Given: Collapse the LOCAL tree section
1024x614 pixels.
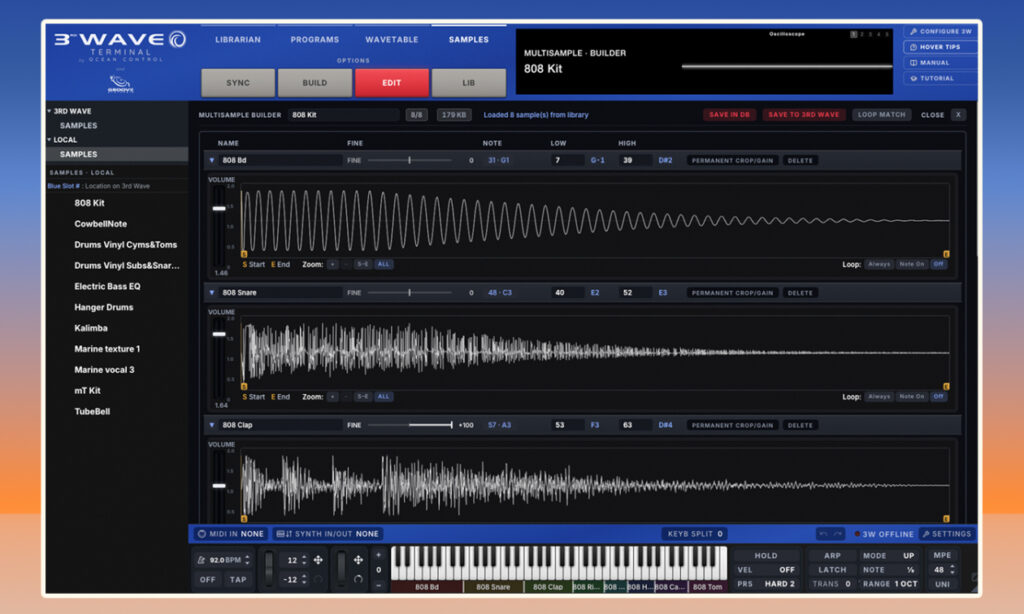Looking at the screenshot, I should tap(49, 140).
